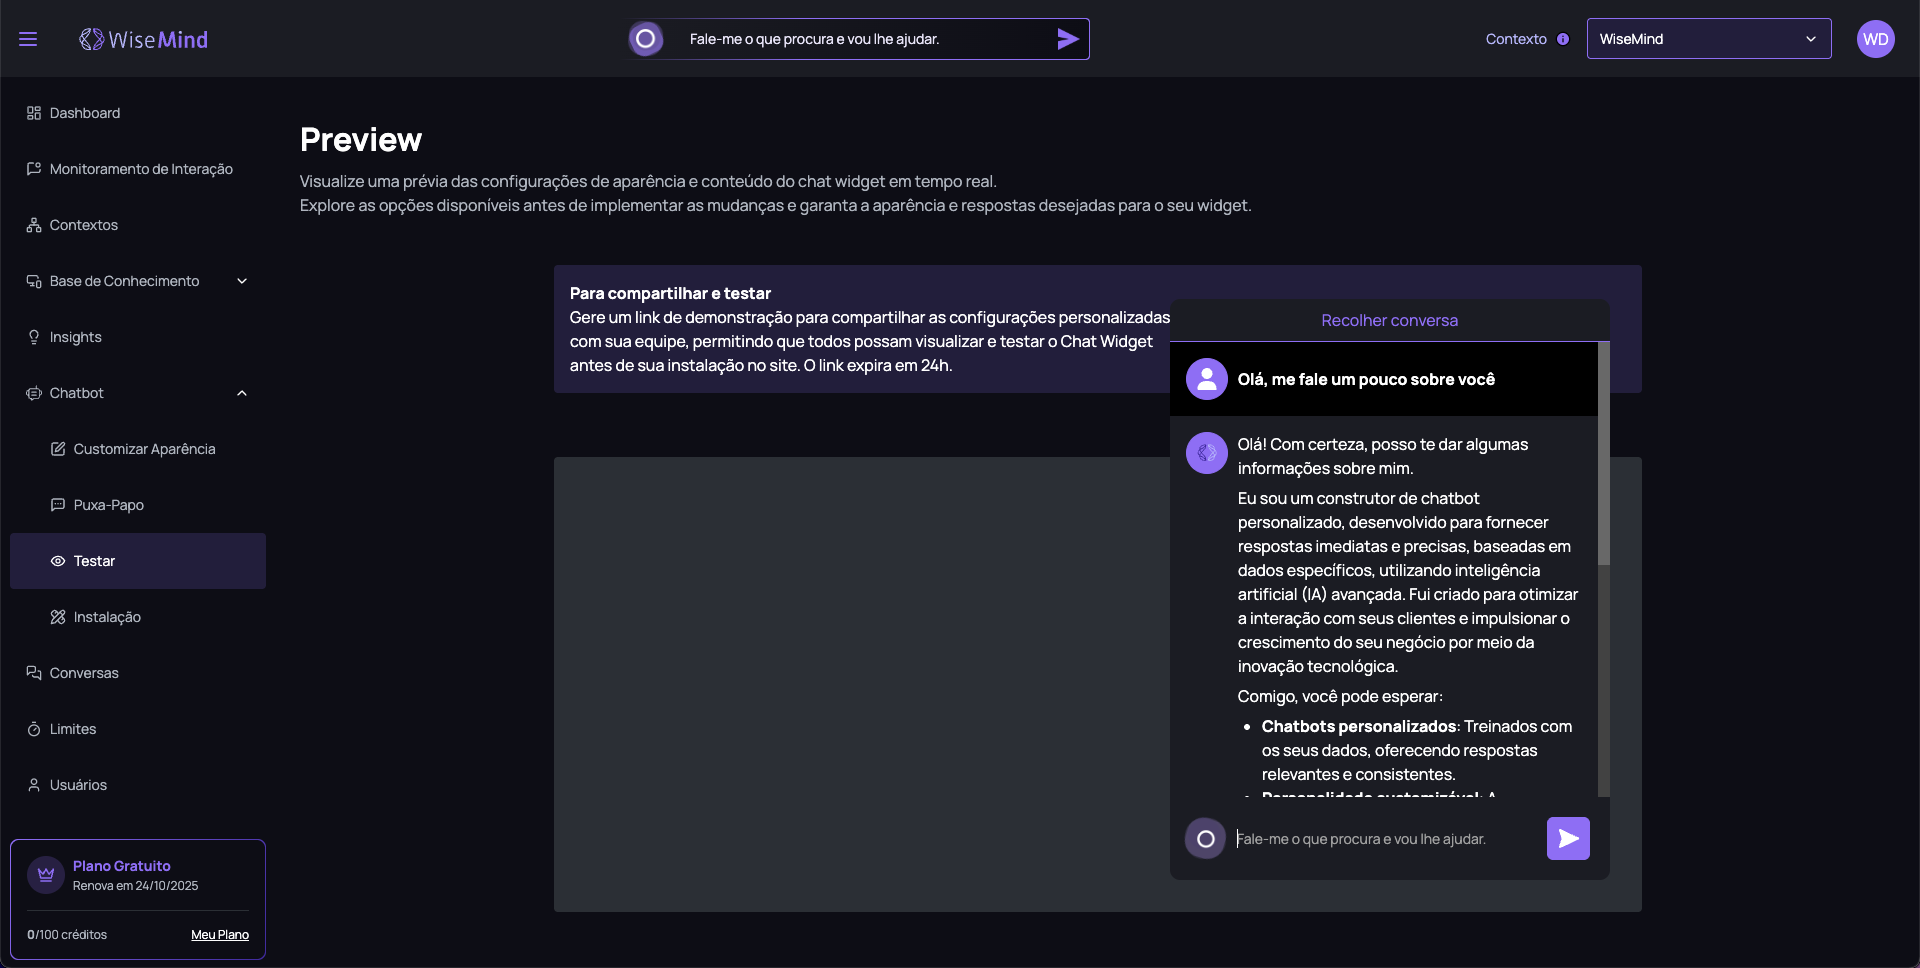Screen dimensions: 1920x968
Task: Open the WD user avatar menu
Action: click(1875, 39)
